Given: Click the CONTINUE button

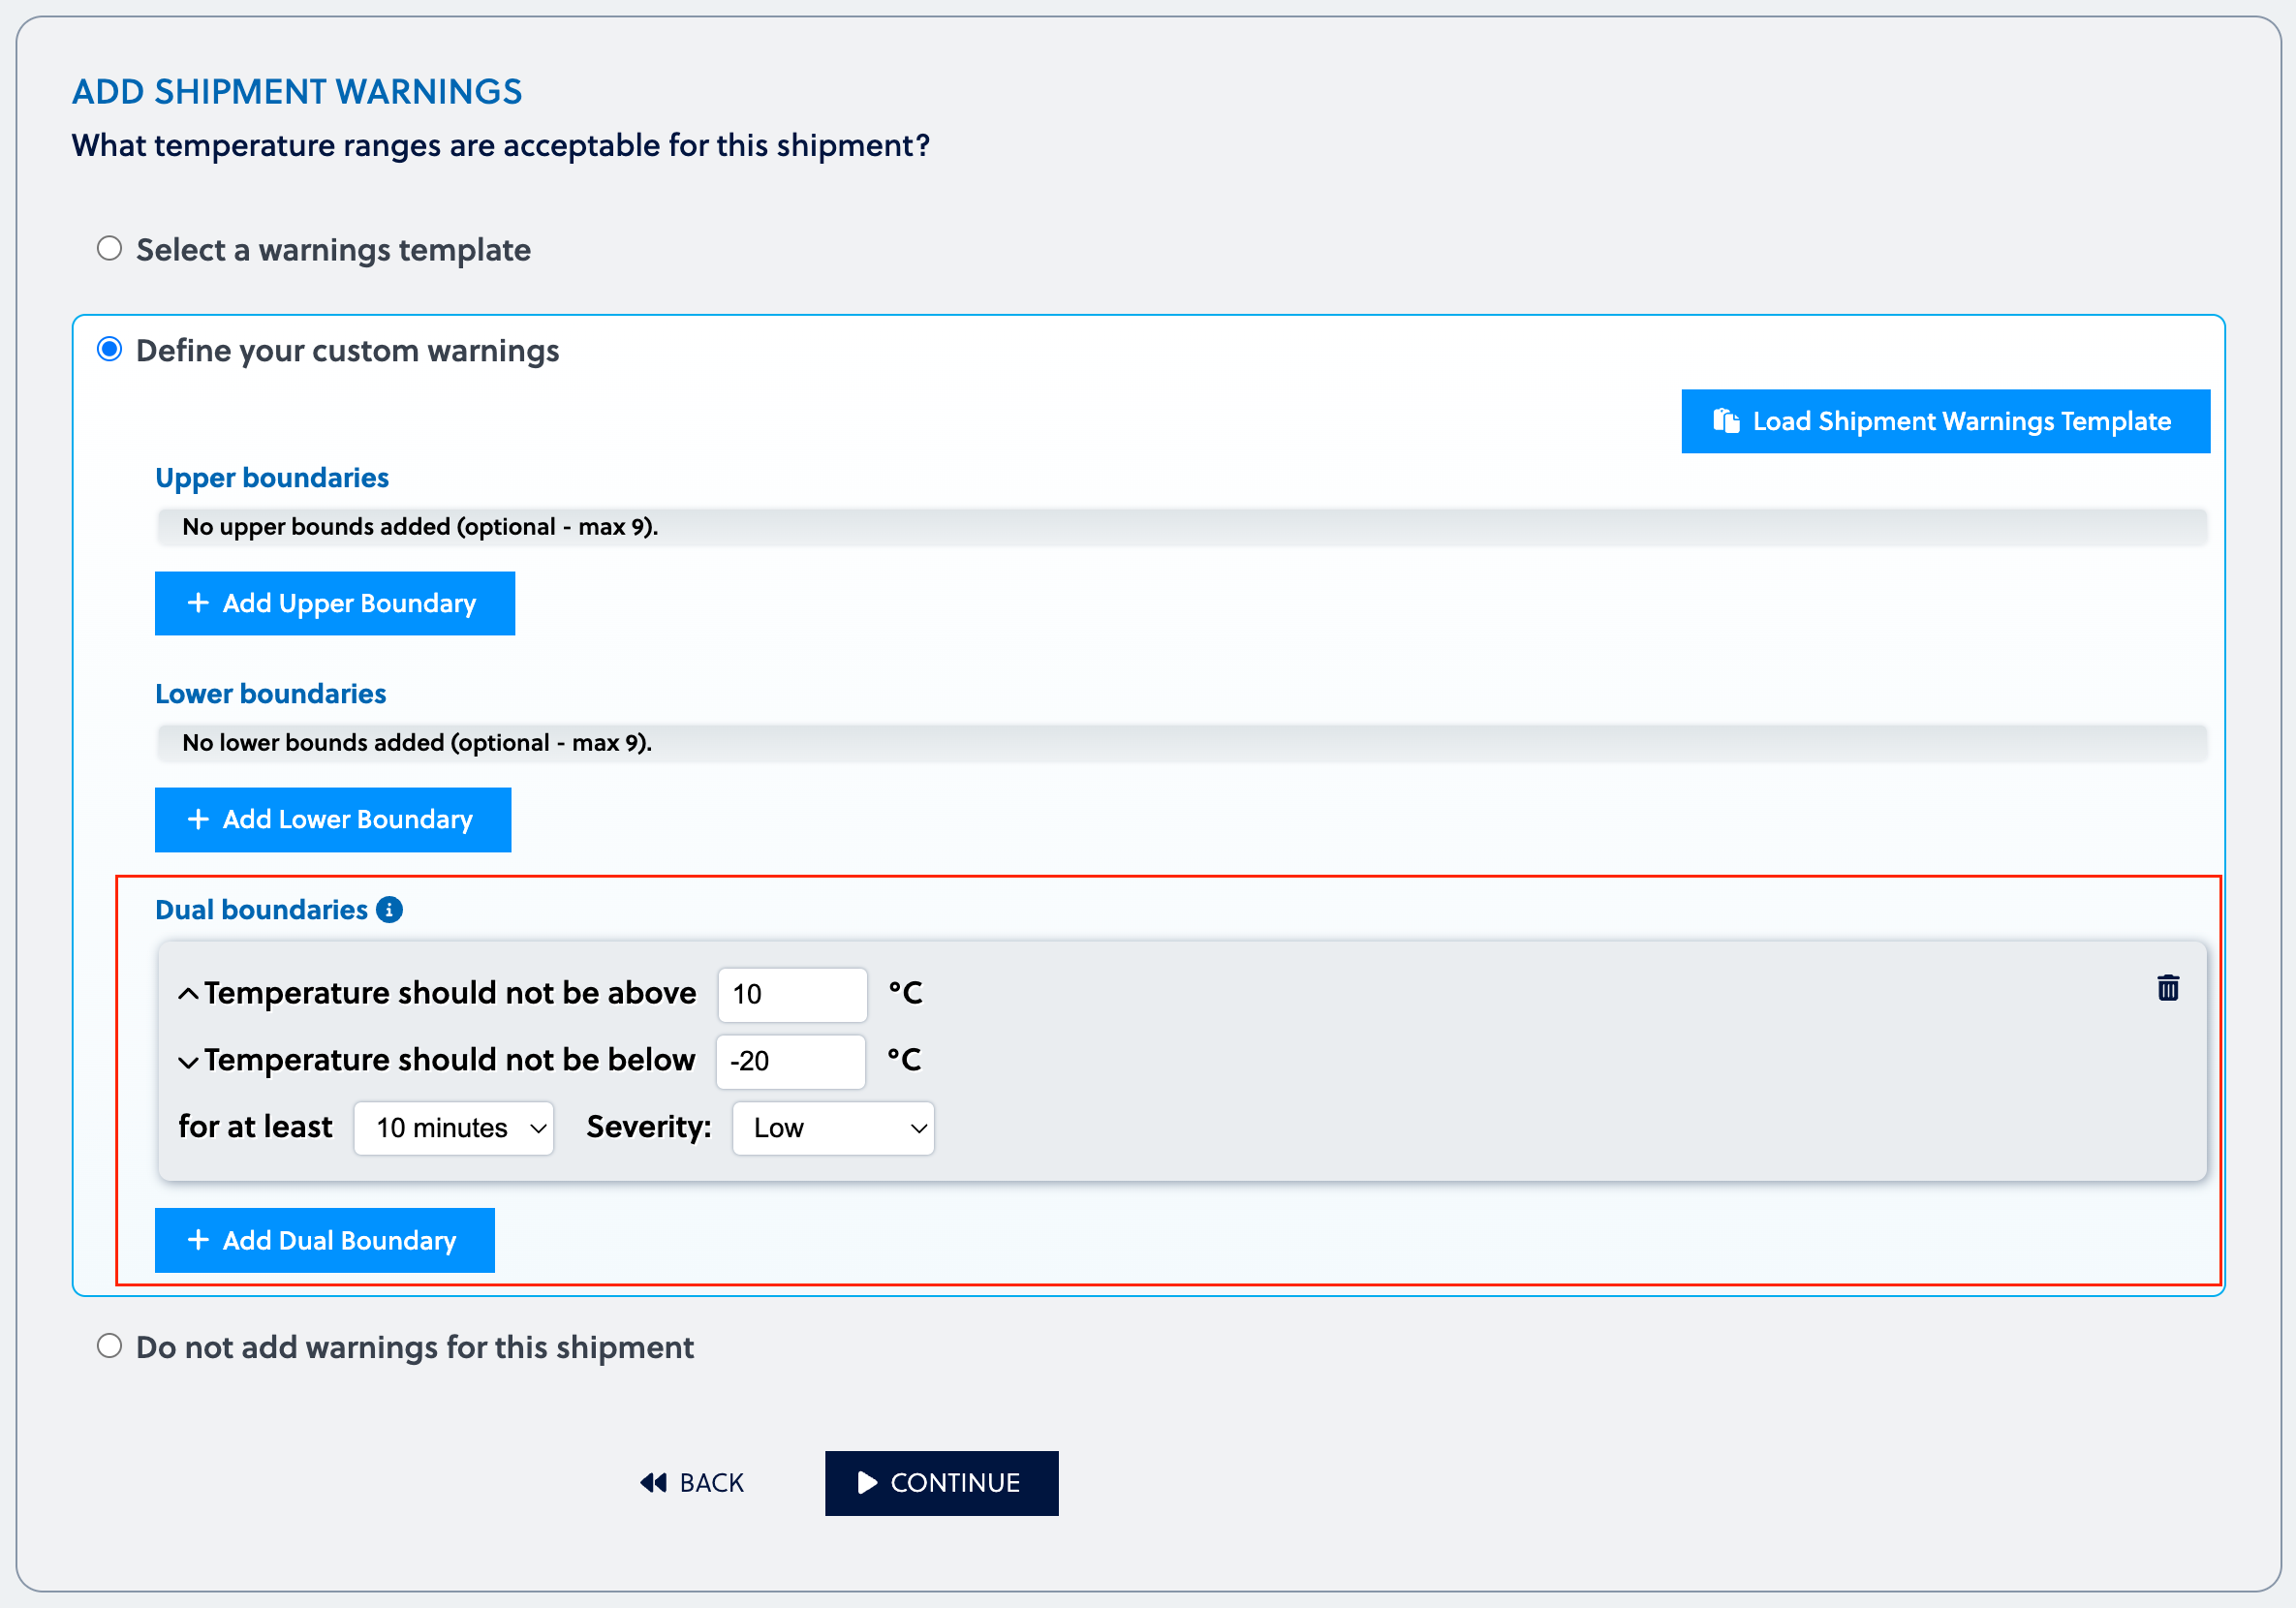Looking at the screenshot, I should click(x=941, y=1483).
